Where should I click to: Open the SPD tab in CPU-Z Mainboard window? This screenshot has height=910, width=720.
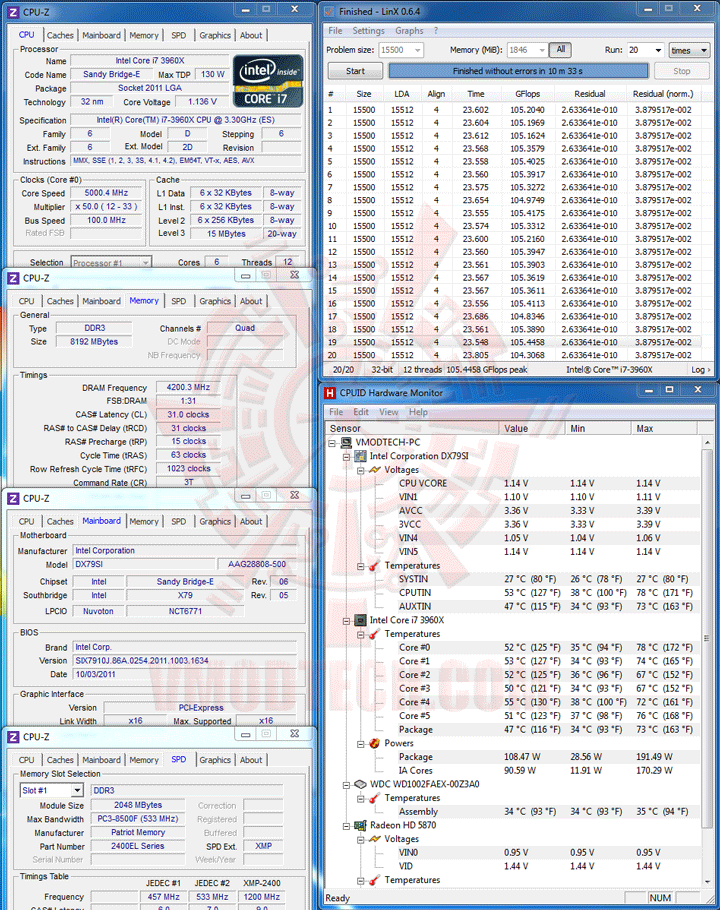click(x=179, y=522)
